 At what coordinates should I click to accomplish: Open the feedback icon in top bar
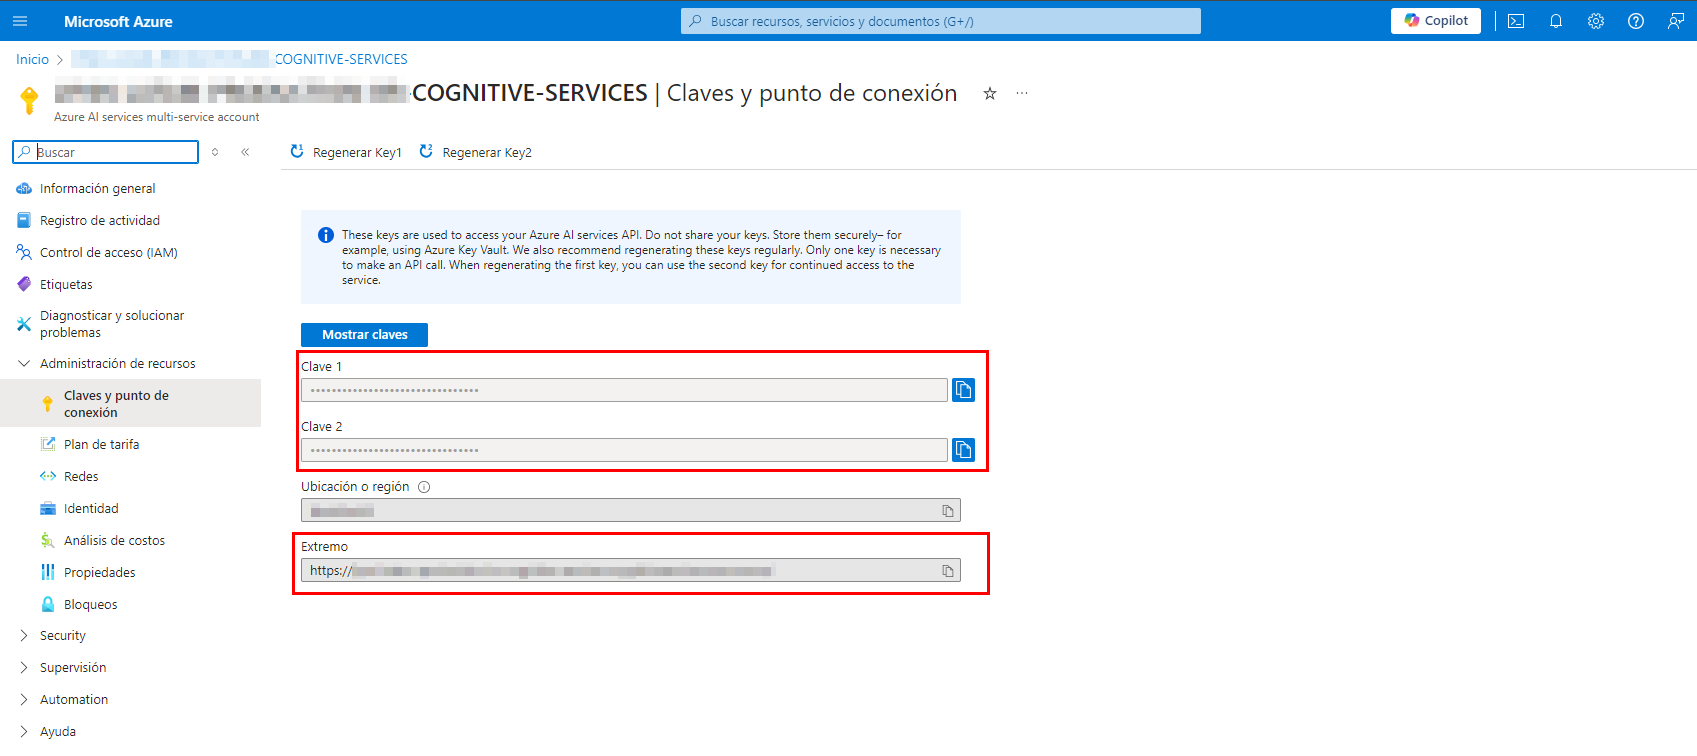pos(1676,21)
